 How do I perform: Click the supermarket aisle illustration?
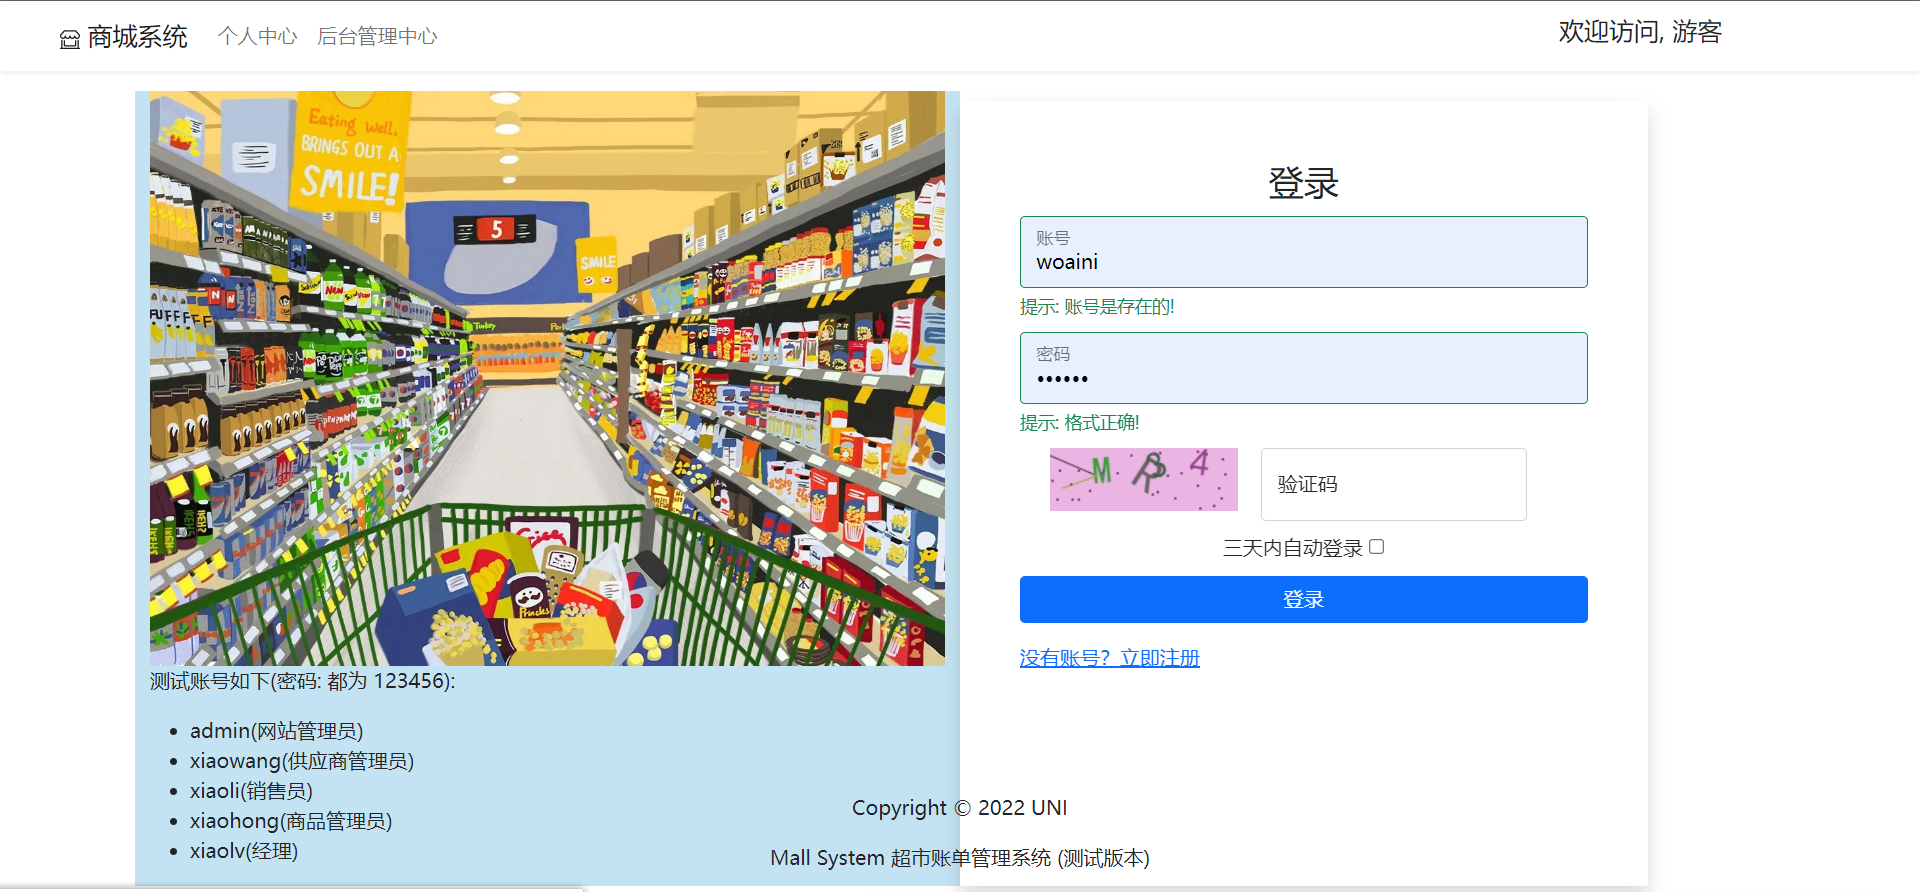point(547,379)
